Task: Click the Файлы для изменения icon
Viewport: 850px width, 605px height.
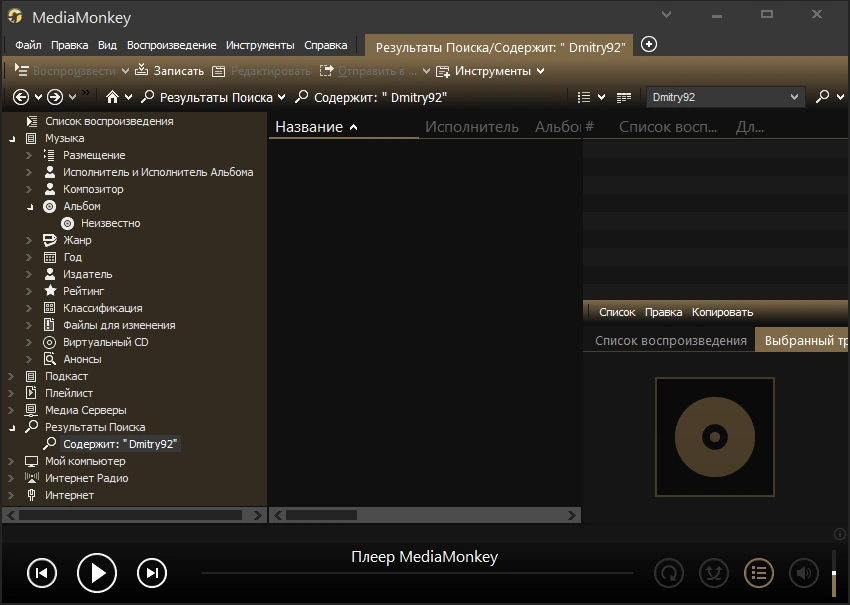Action: point(49,325)
